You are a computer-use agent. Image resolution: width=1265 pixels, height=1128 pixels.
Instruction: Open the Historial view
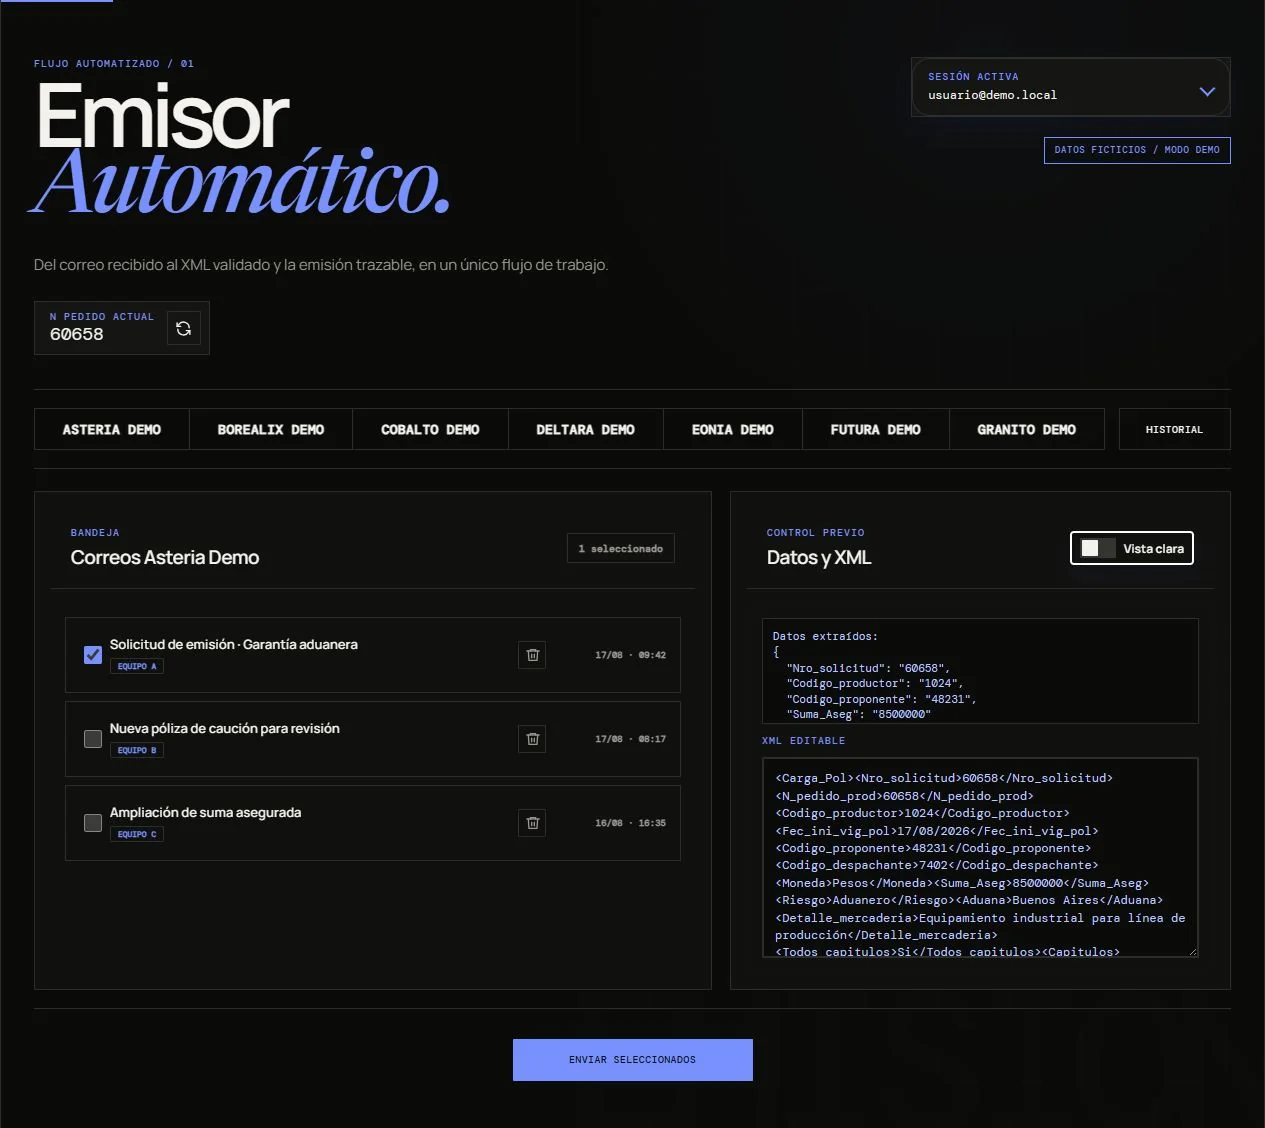1174,429
